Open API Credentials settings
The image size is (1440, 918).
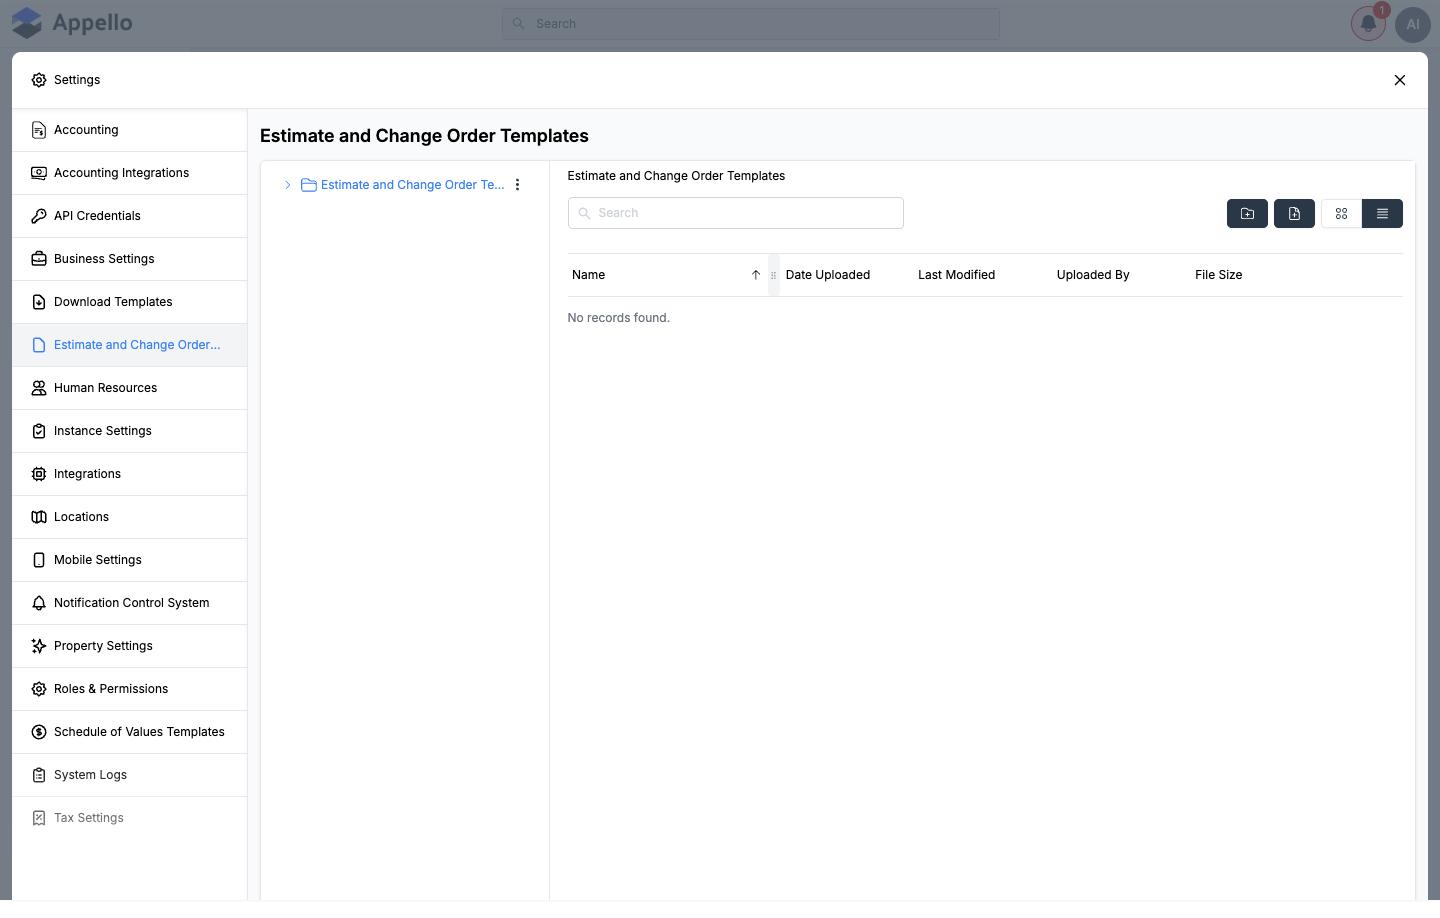coord(130,216)
